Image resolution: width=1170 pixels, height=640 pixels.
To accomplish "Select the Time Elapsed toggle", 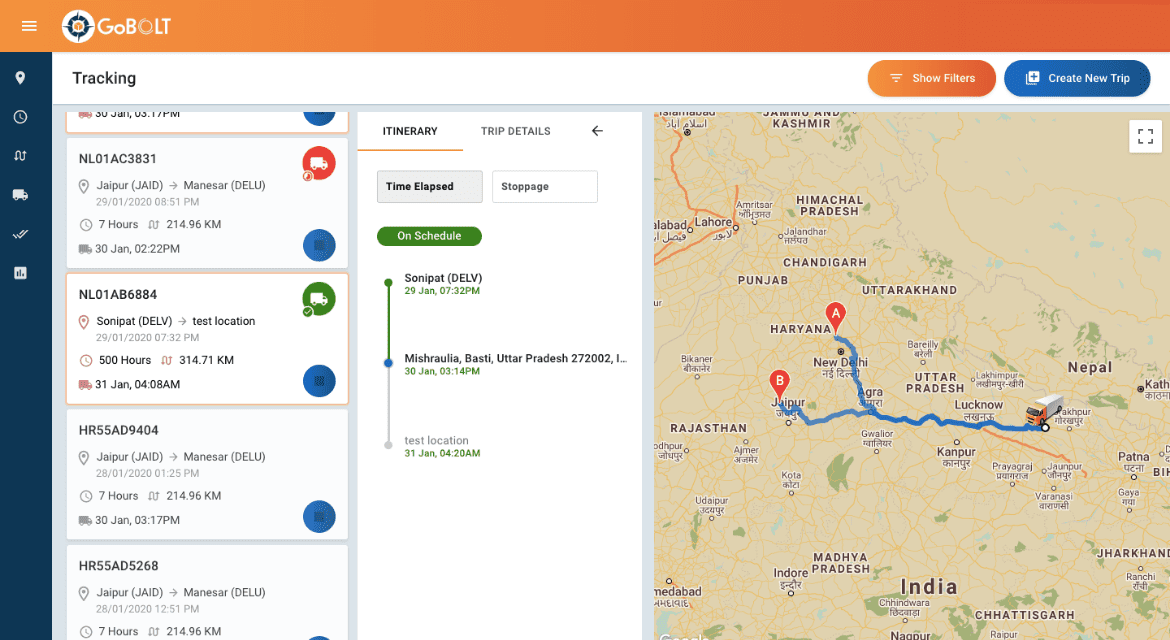I will pos(429,187).
